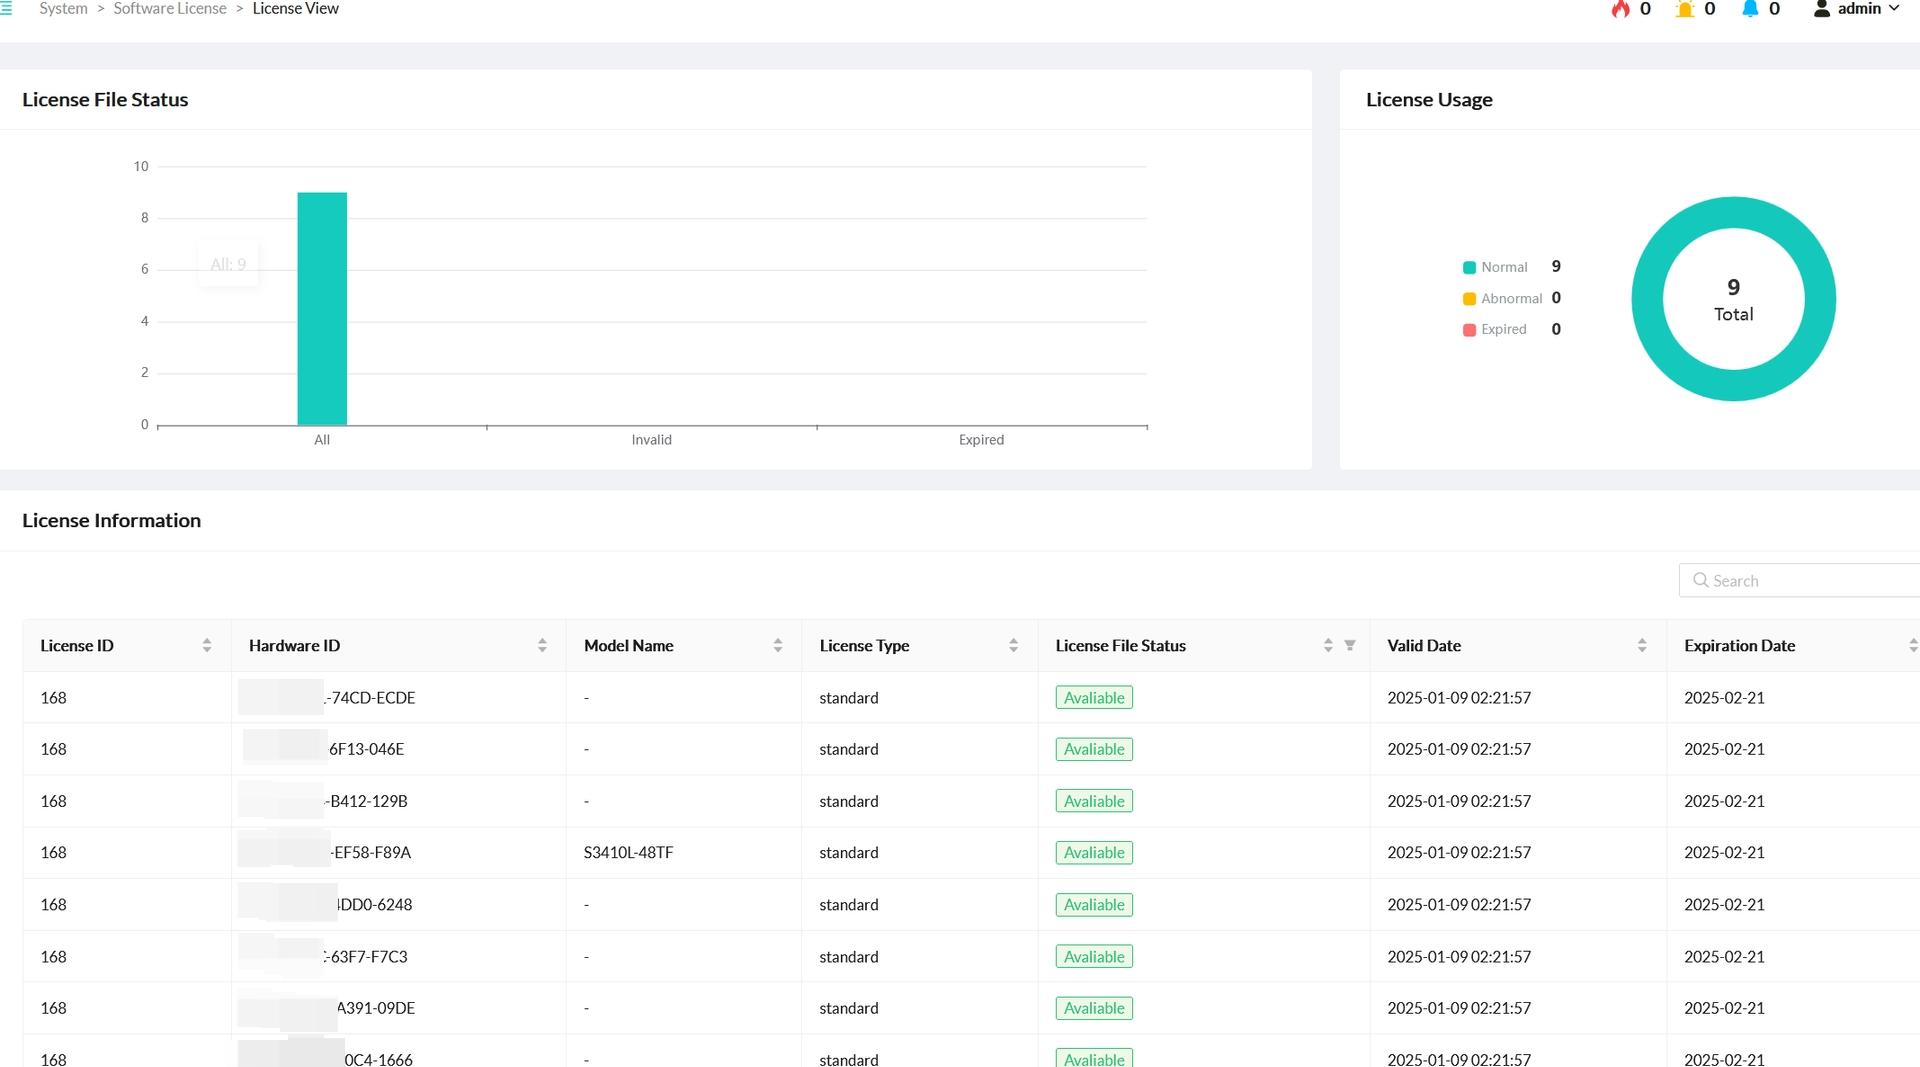Sort the table by Valid Date

1642,646
